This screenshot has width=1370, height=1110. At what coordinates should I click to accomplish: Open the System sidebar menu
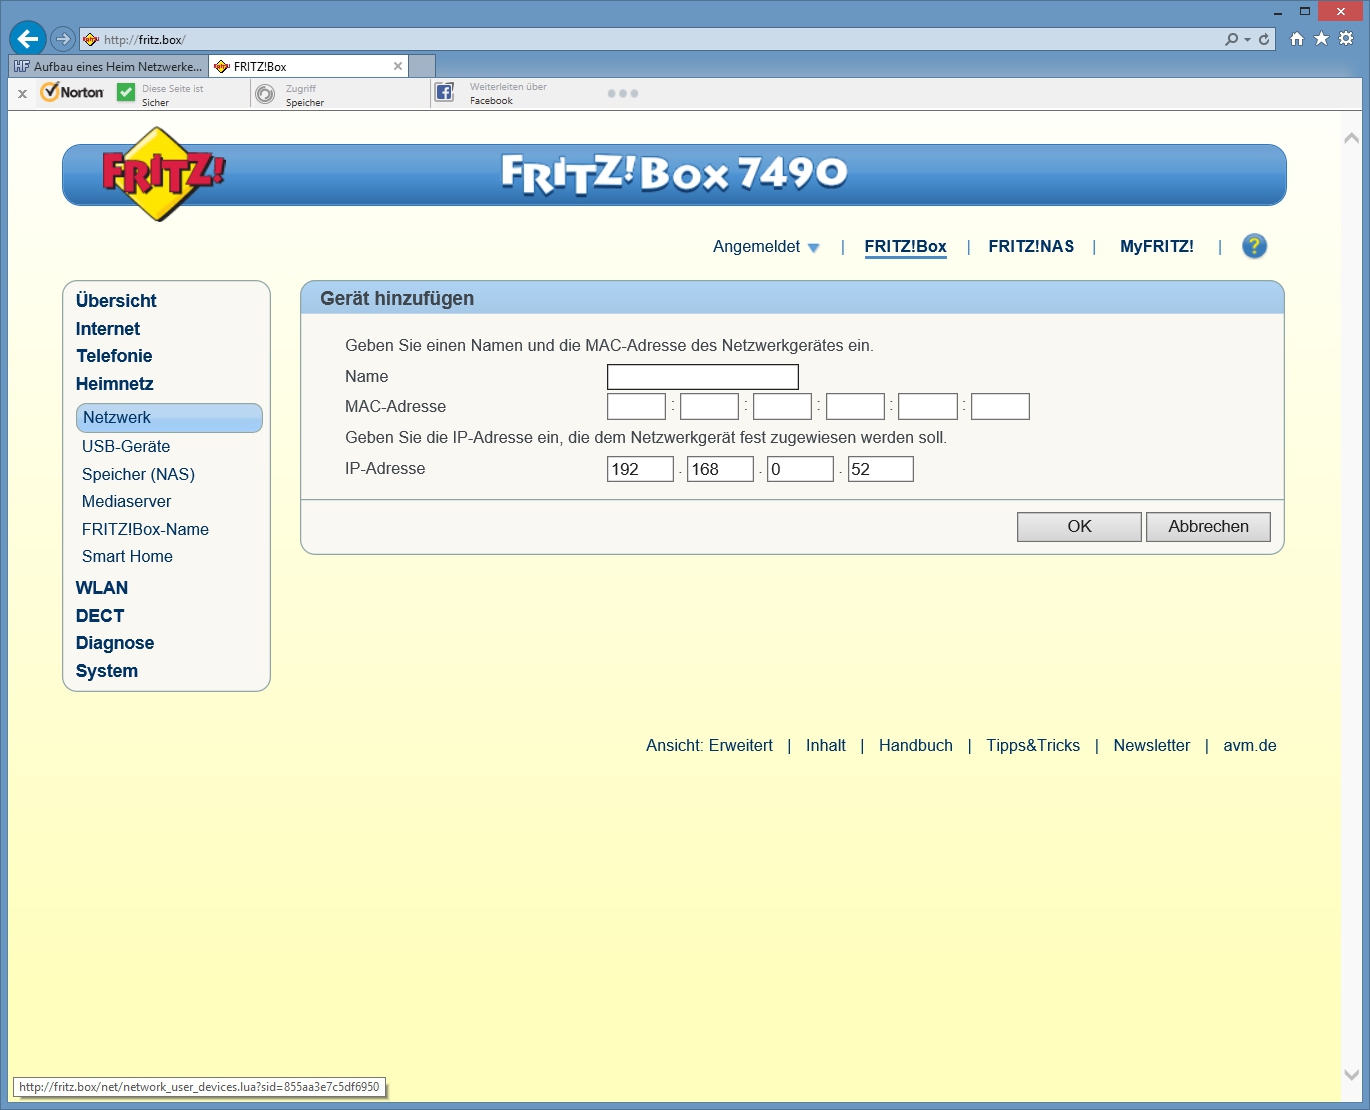click(107, 671)
